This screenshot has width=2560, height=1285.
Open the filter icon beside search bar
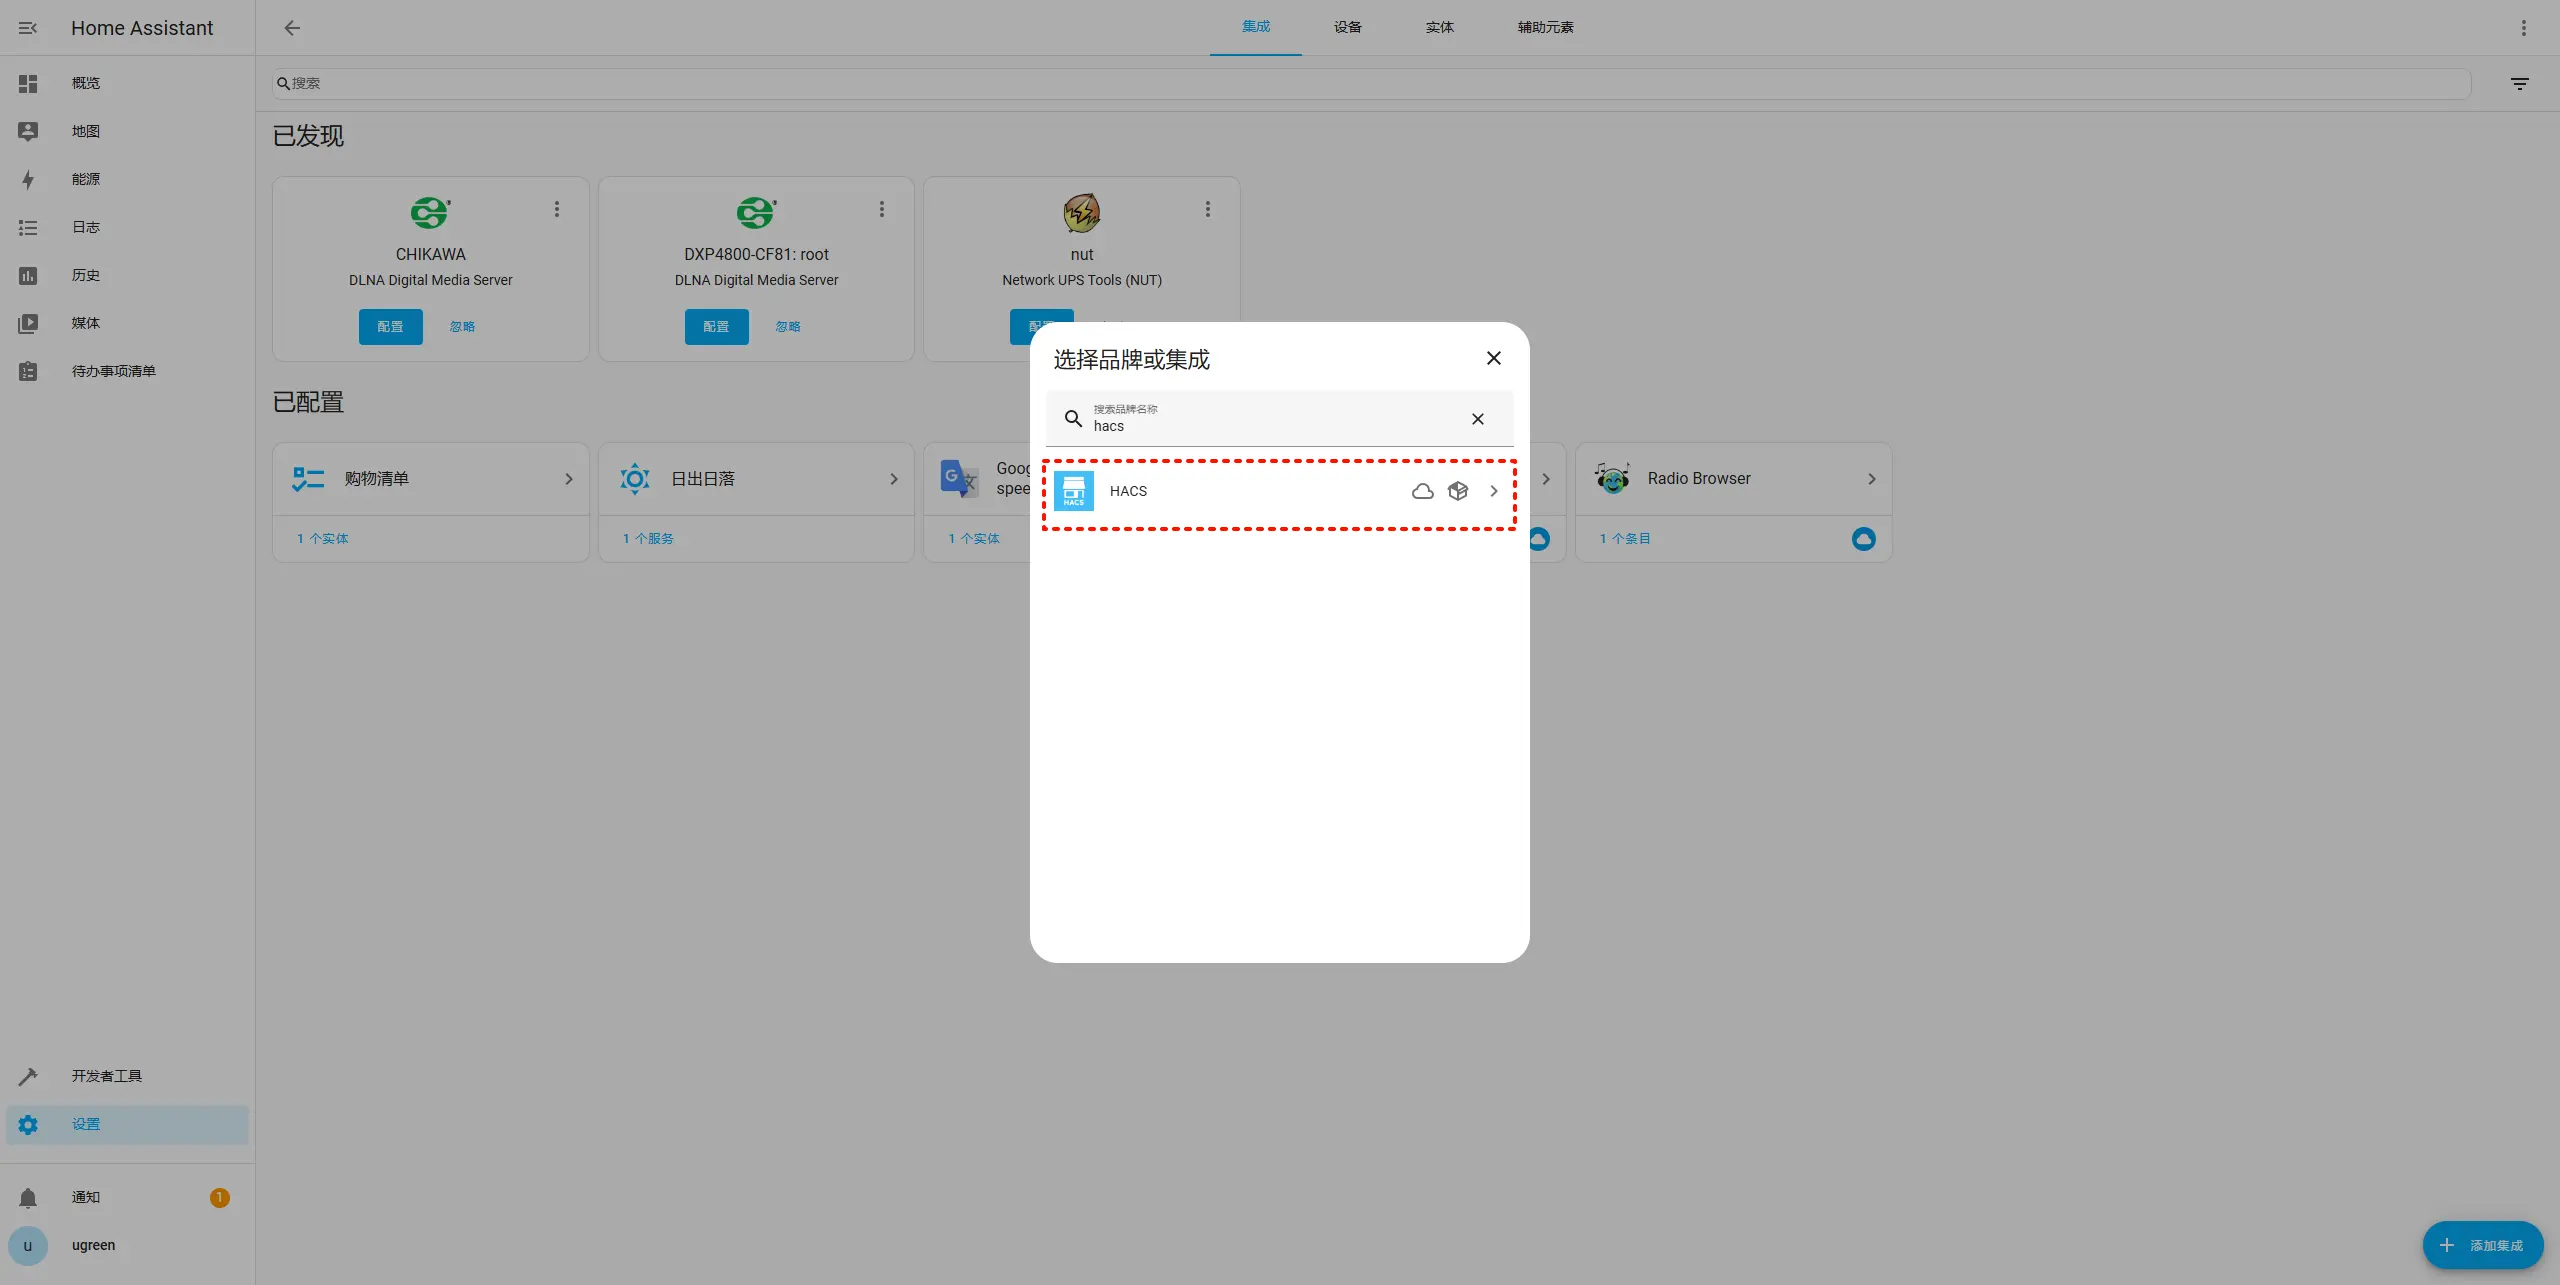[x=2519, y=84]
